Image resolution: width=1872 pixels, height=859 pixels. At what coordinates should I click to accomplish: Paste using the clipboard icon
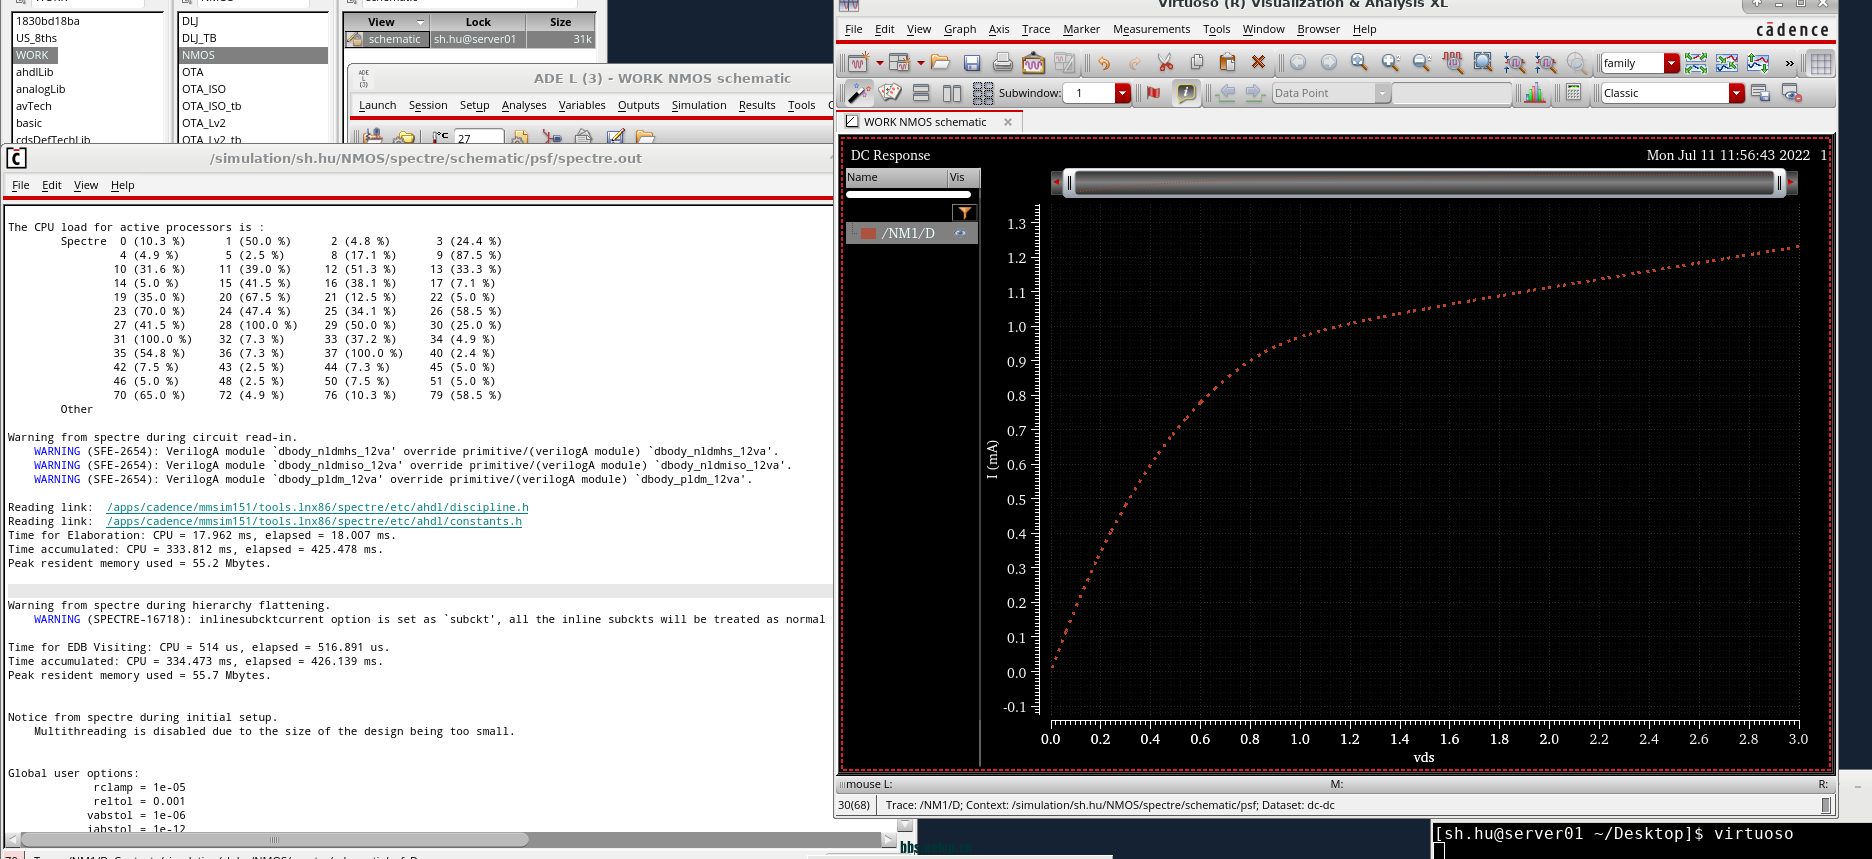click(1227, 63)
